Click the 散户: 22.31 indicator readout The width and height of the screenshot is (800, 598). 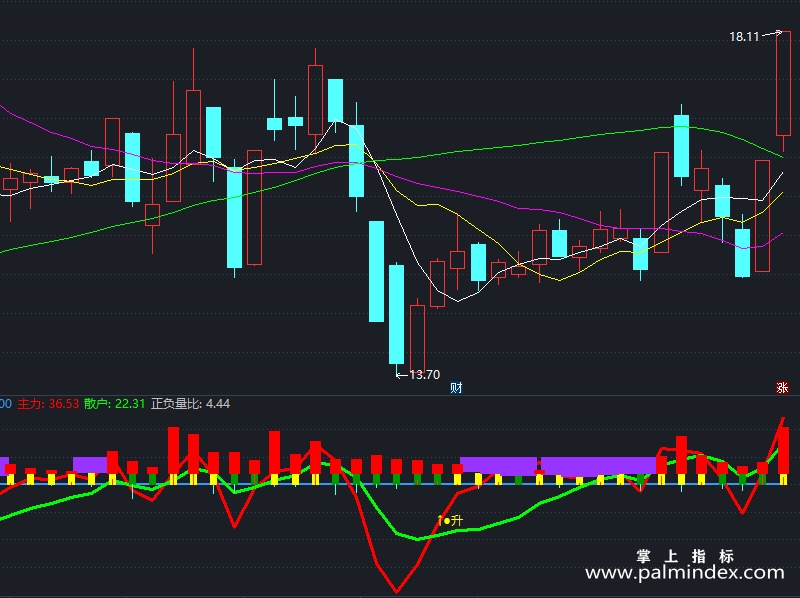point(115,404)
